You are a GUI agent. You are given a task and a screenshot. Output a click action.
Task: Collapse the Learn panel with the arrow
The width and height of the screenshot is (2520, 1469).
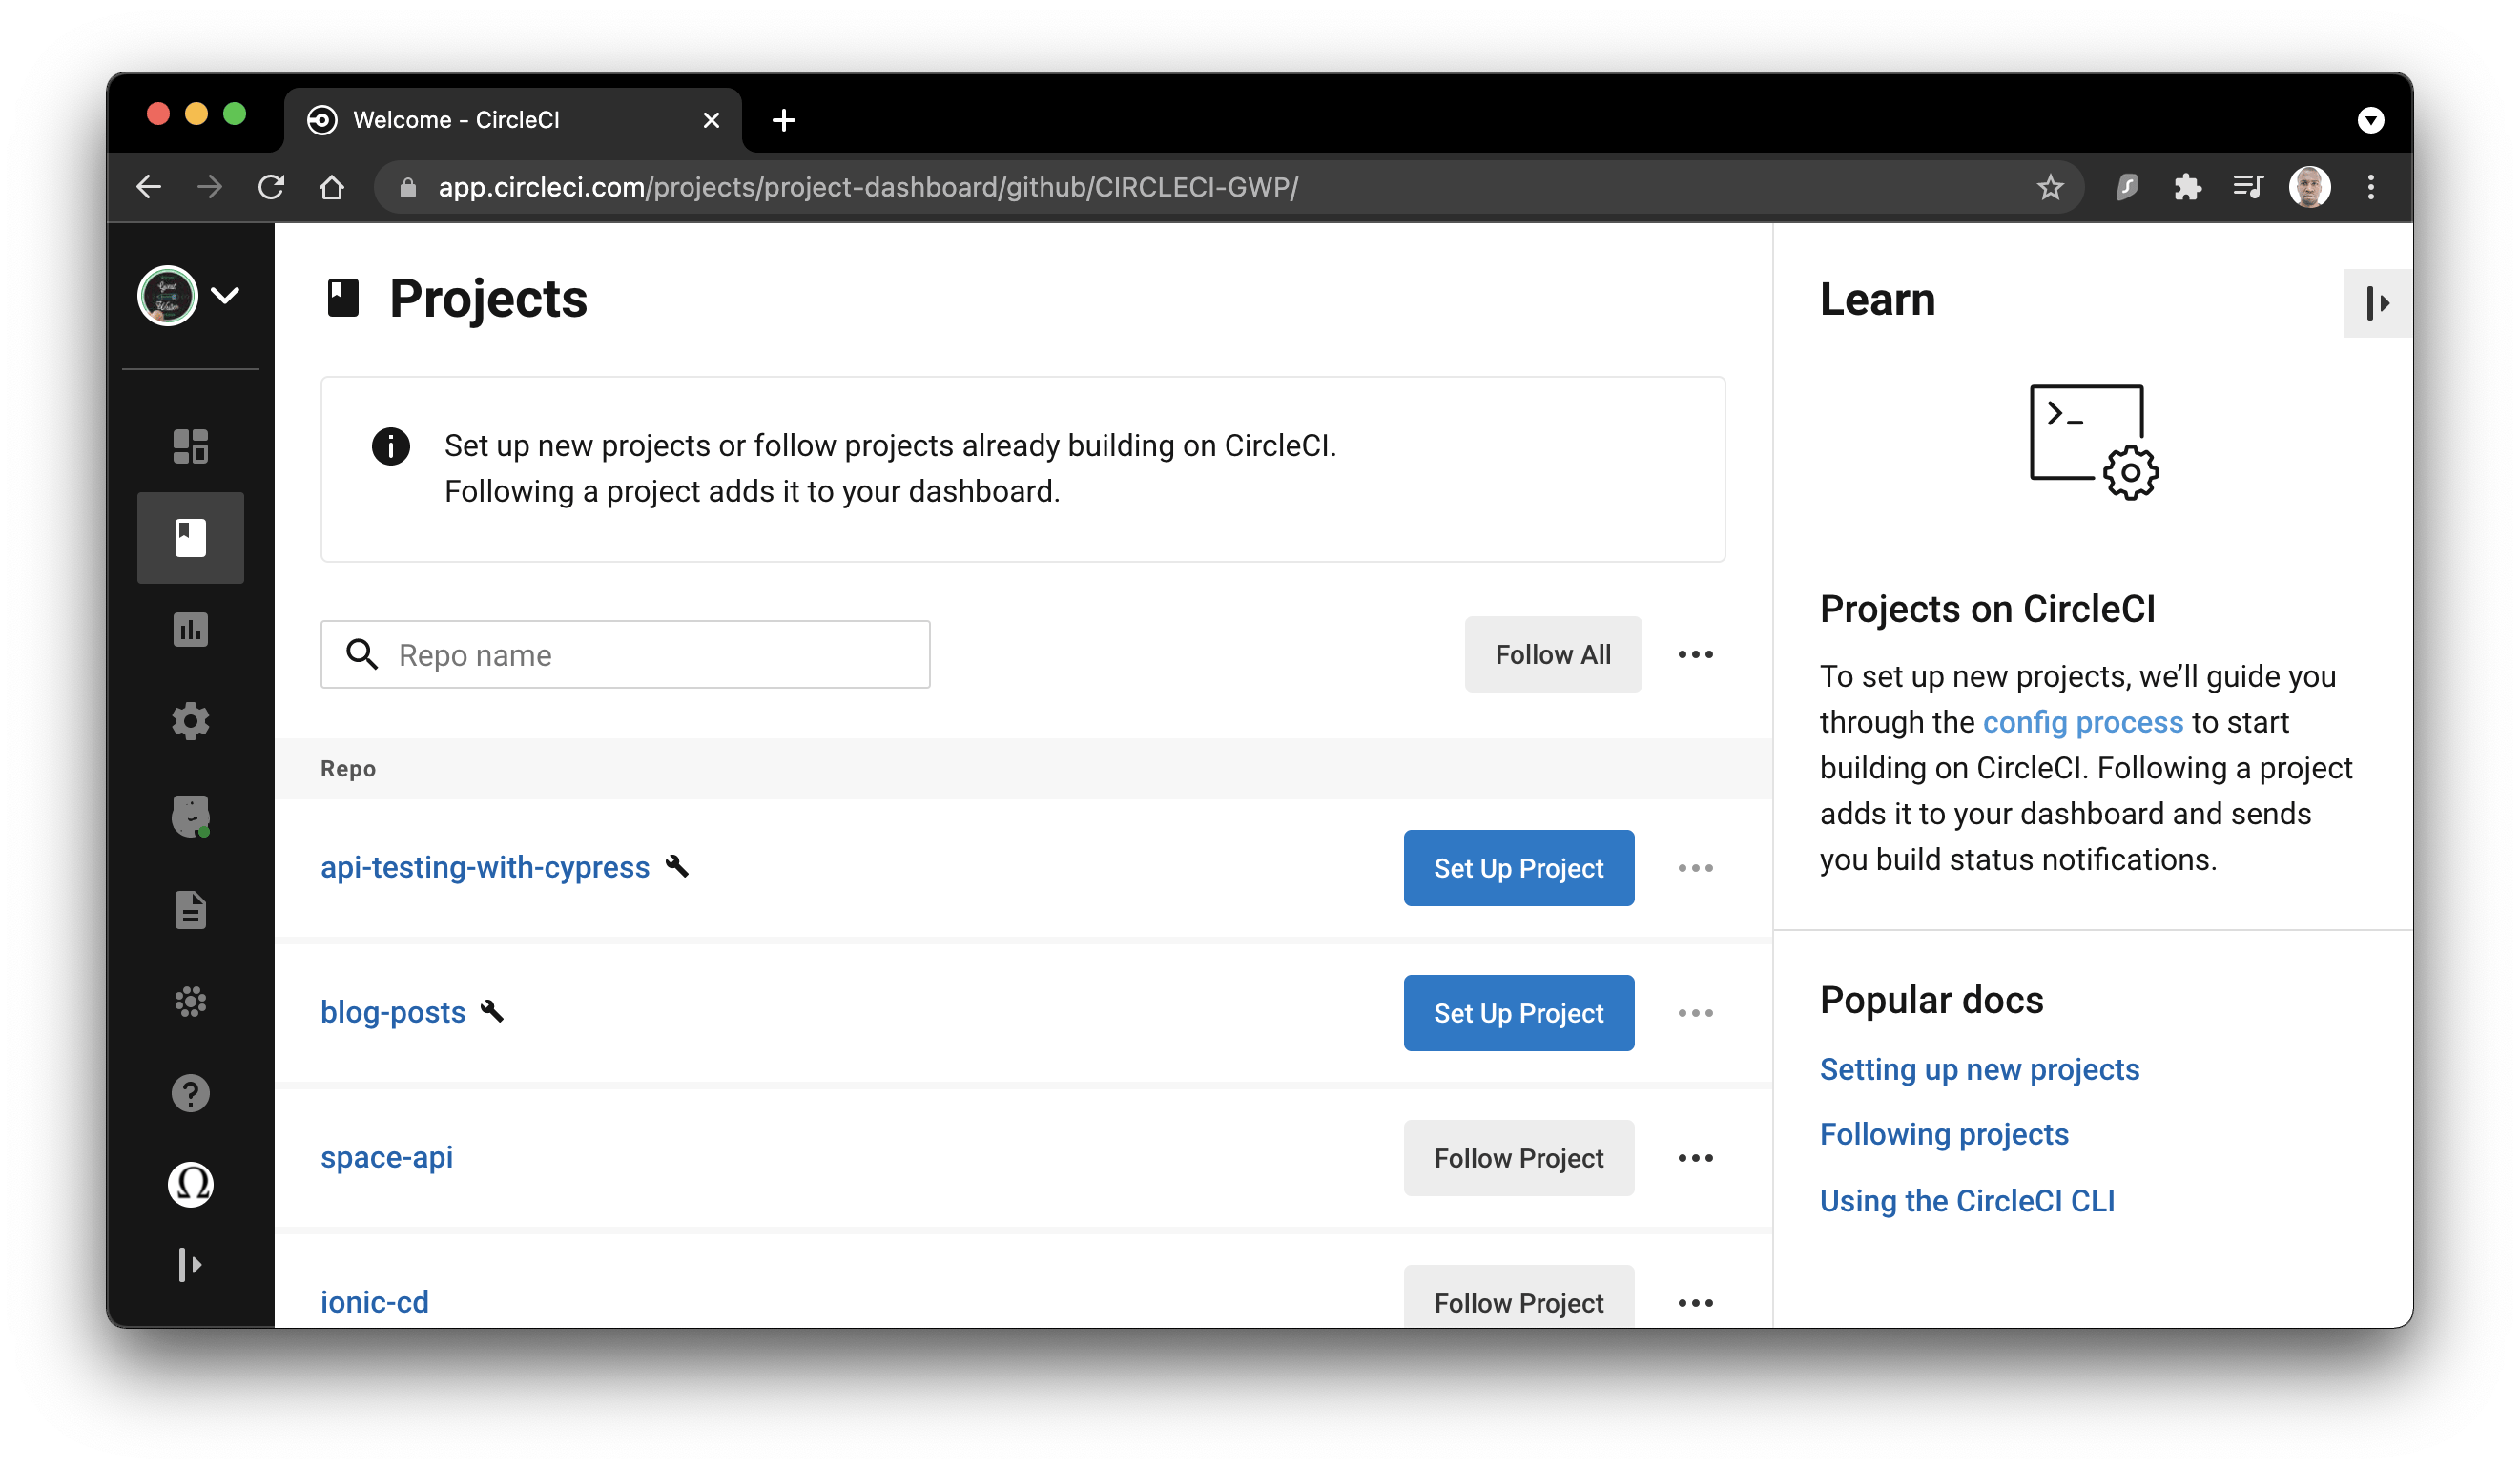point(2380,302)
